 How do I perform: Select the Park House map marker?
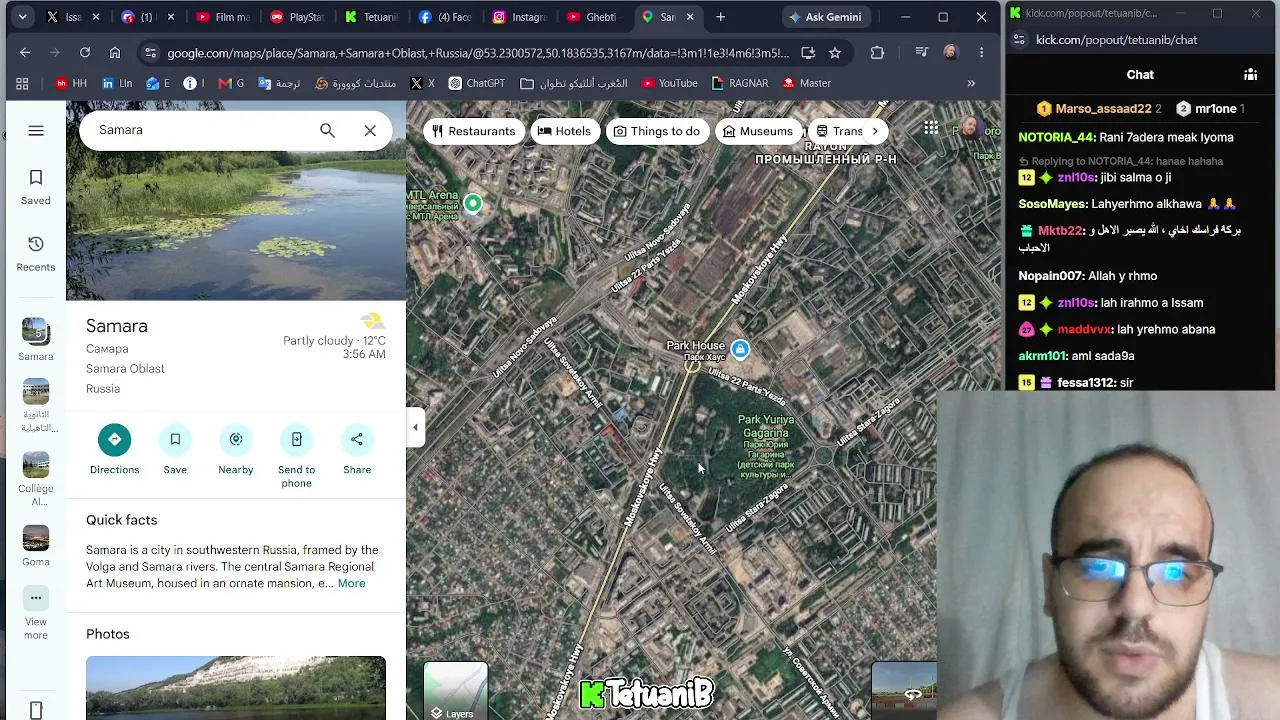(x=740, y=349)
